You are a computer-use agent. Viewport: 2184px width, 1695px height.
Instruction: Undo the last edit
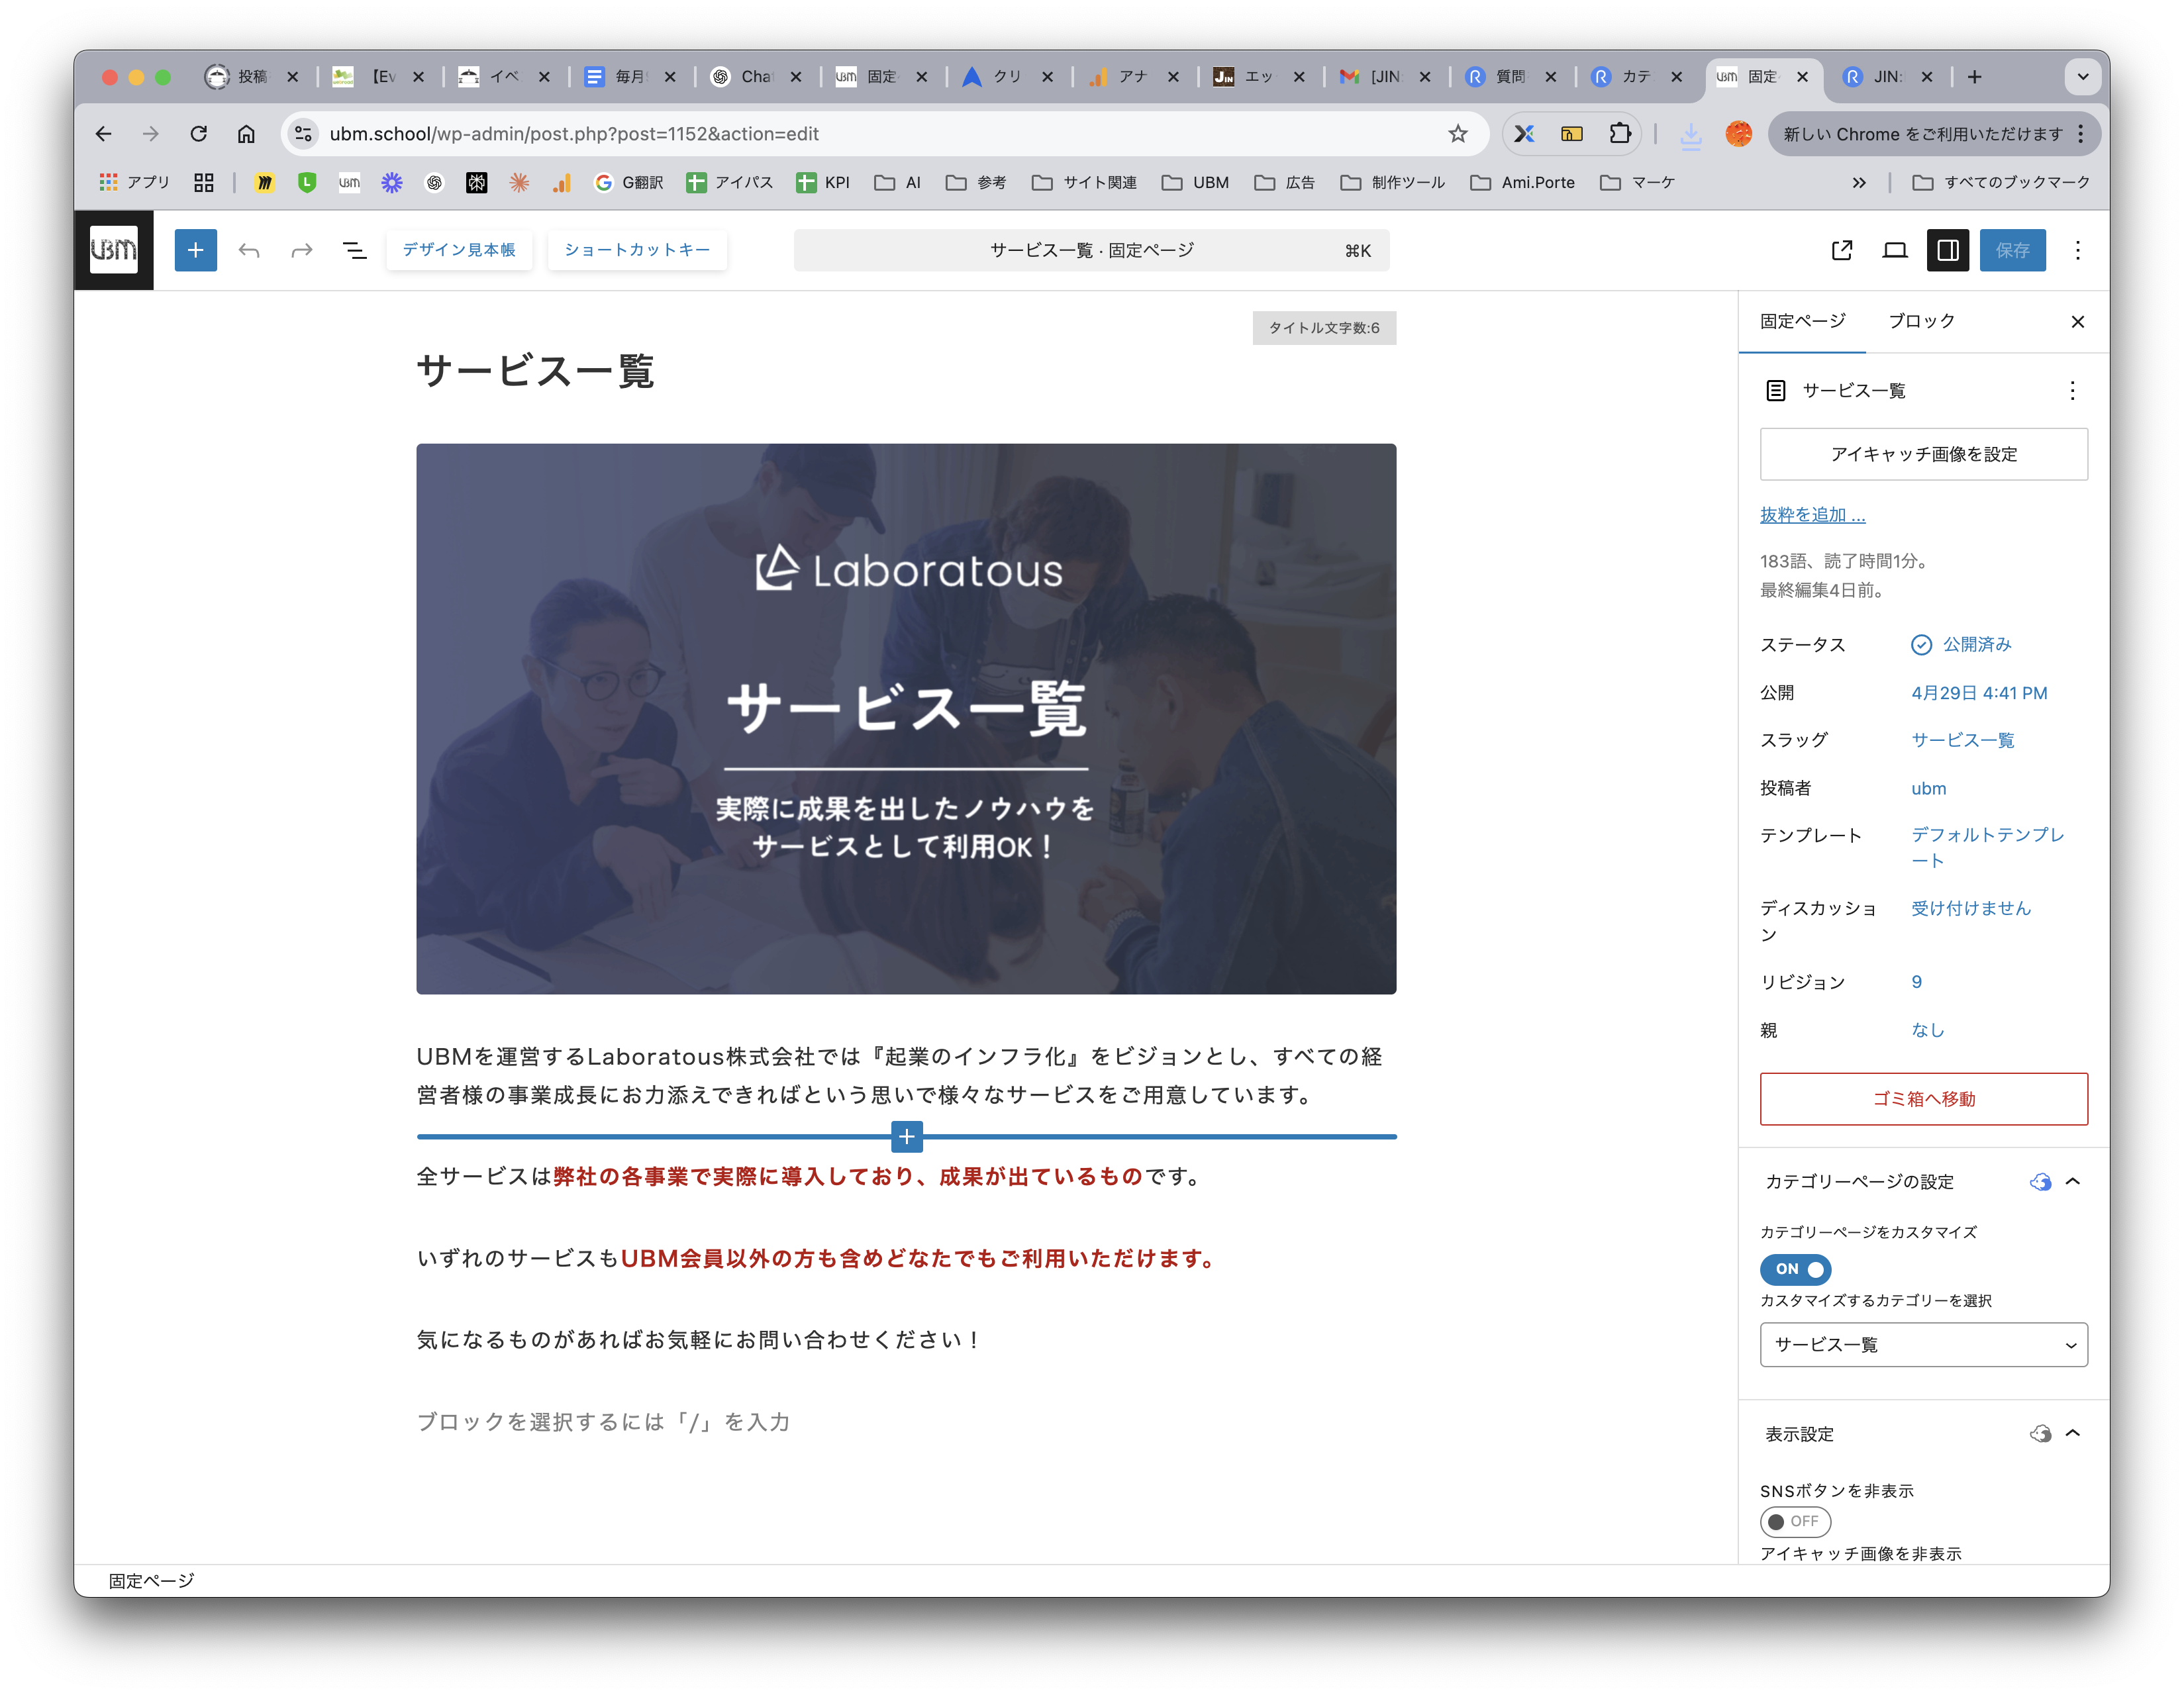(x=249, y=250)
